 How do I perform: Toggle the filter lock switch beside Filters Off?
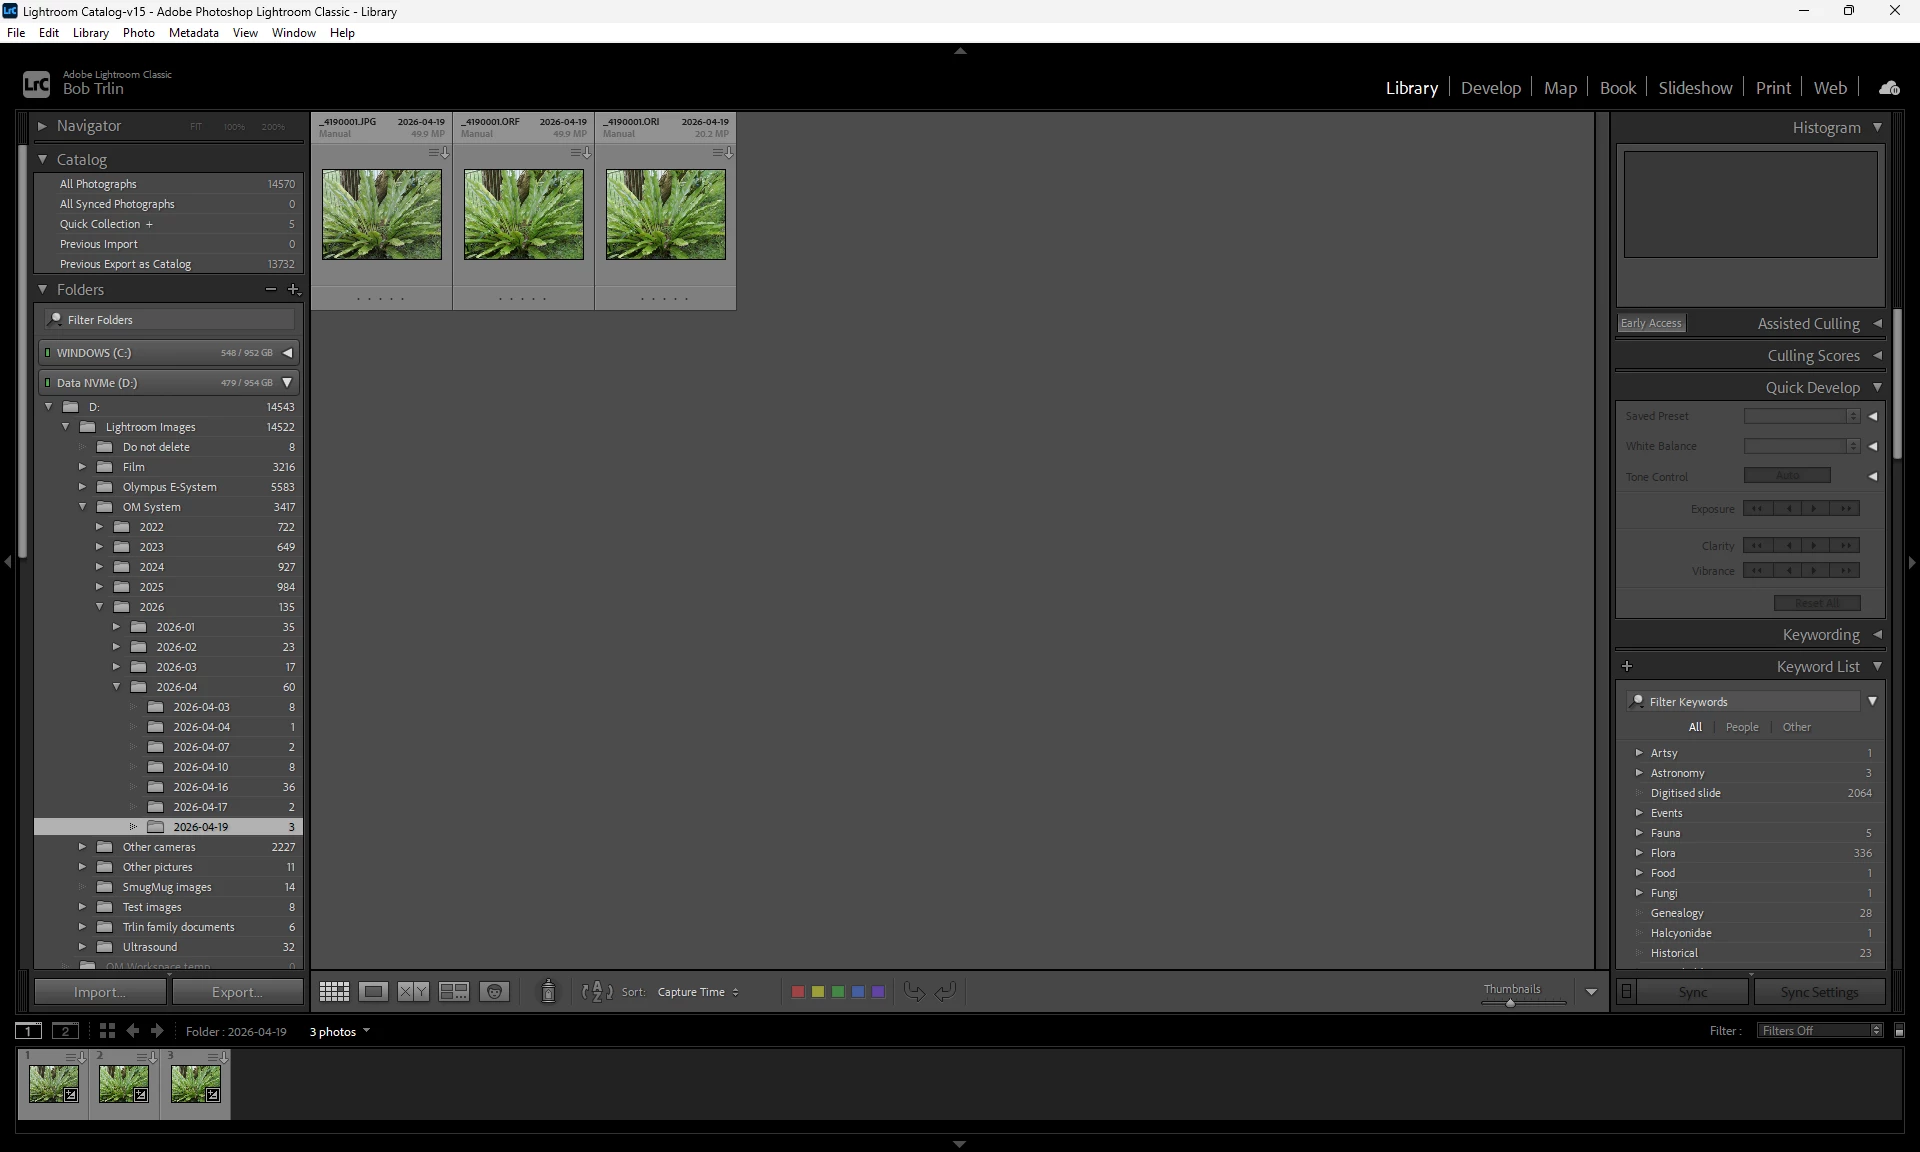coord(1899,1030)
